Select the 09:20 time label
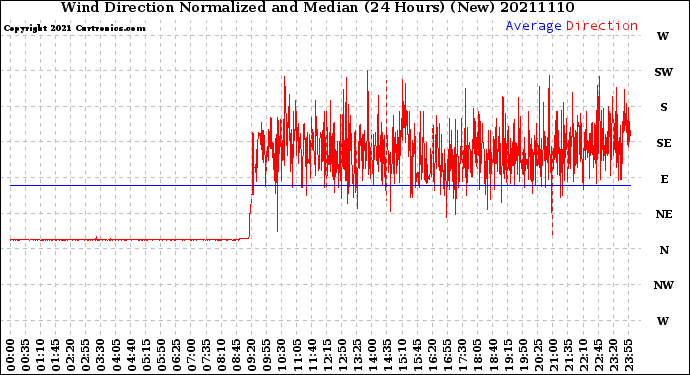This screenshot has height=375, width=690. click(252, 355)
